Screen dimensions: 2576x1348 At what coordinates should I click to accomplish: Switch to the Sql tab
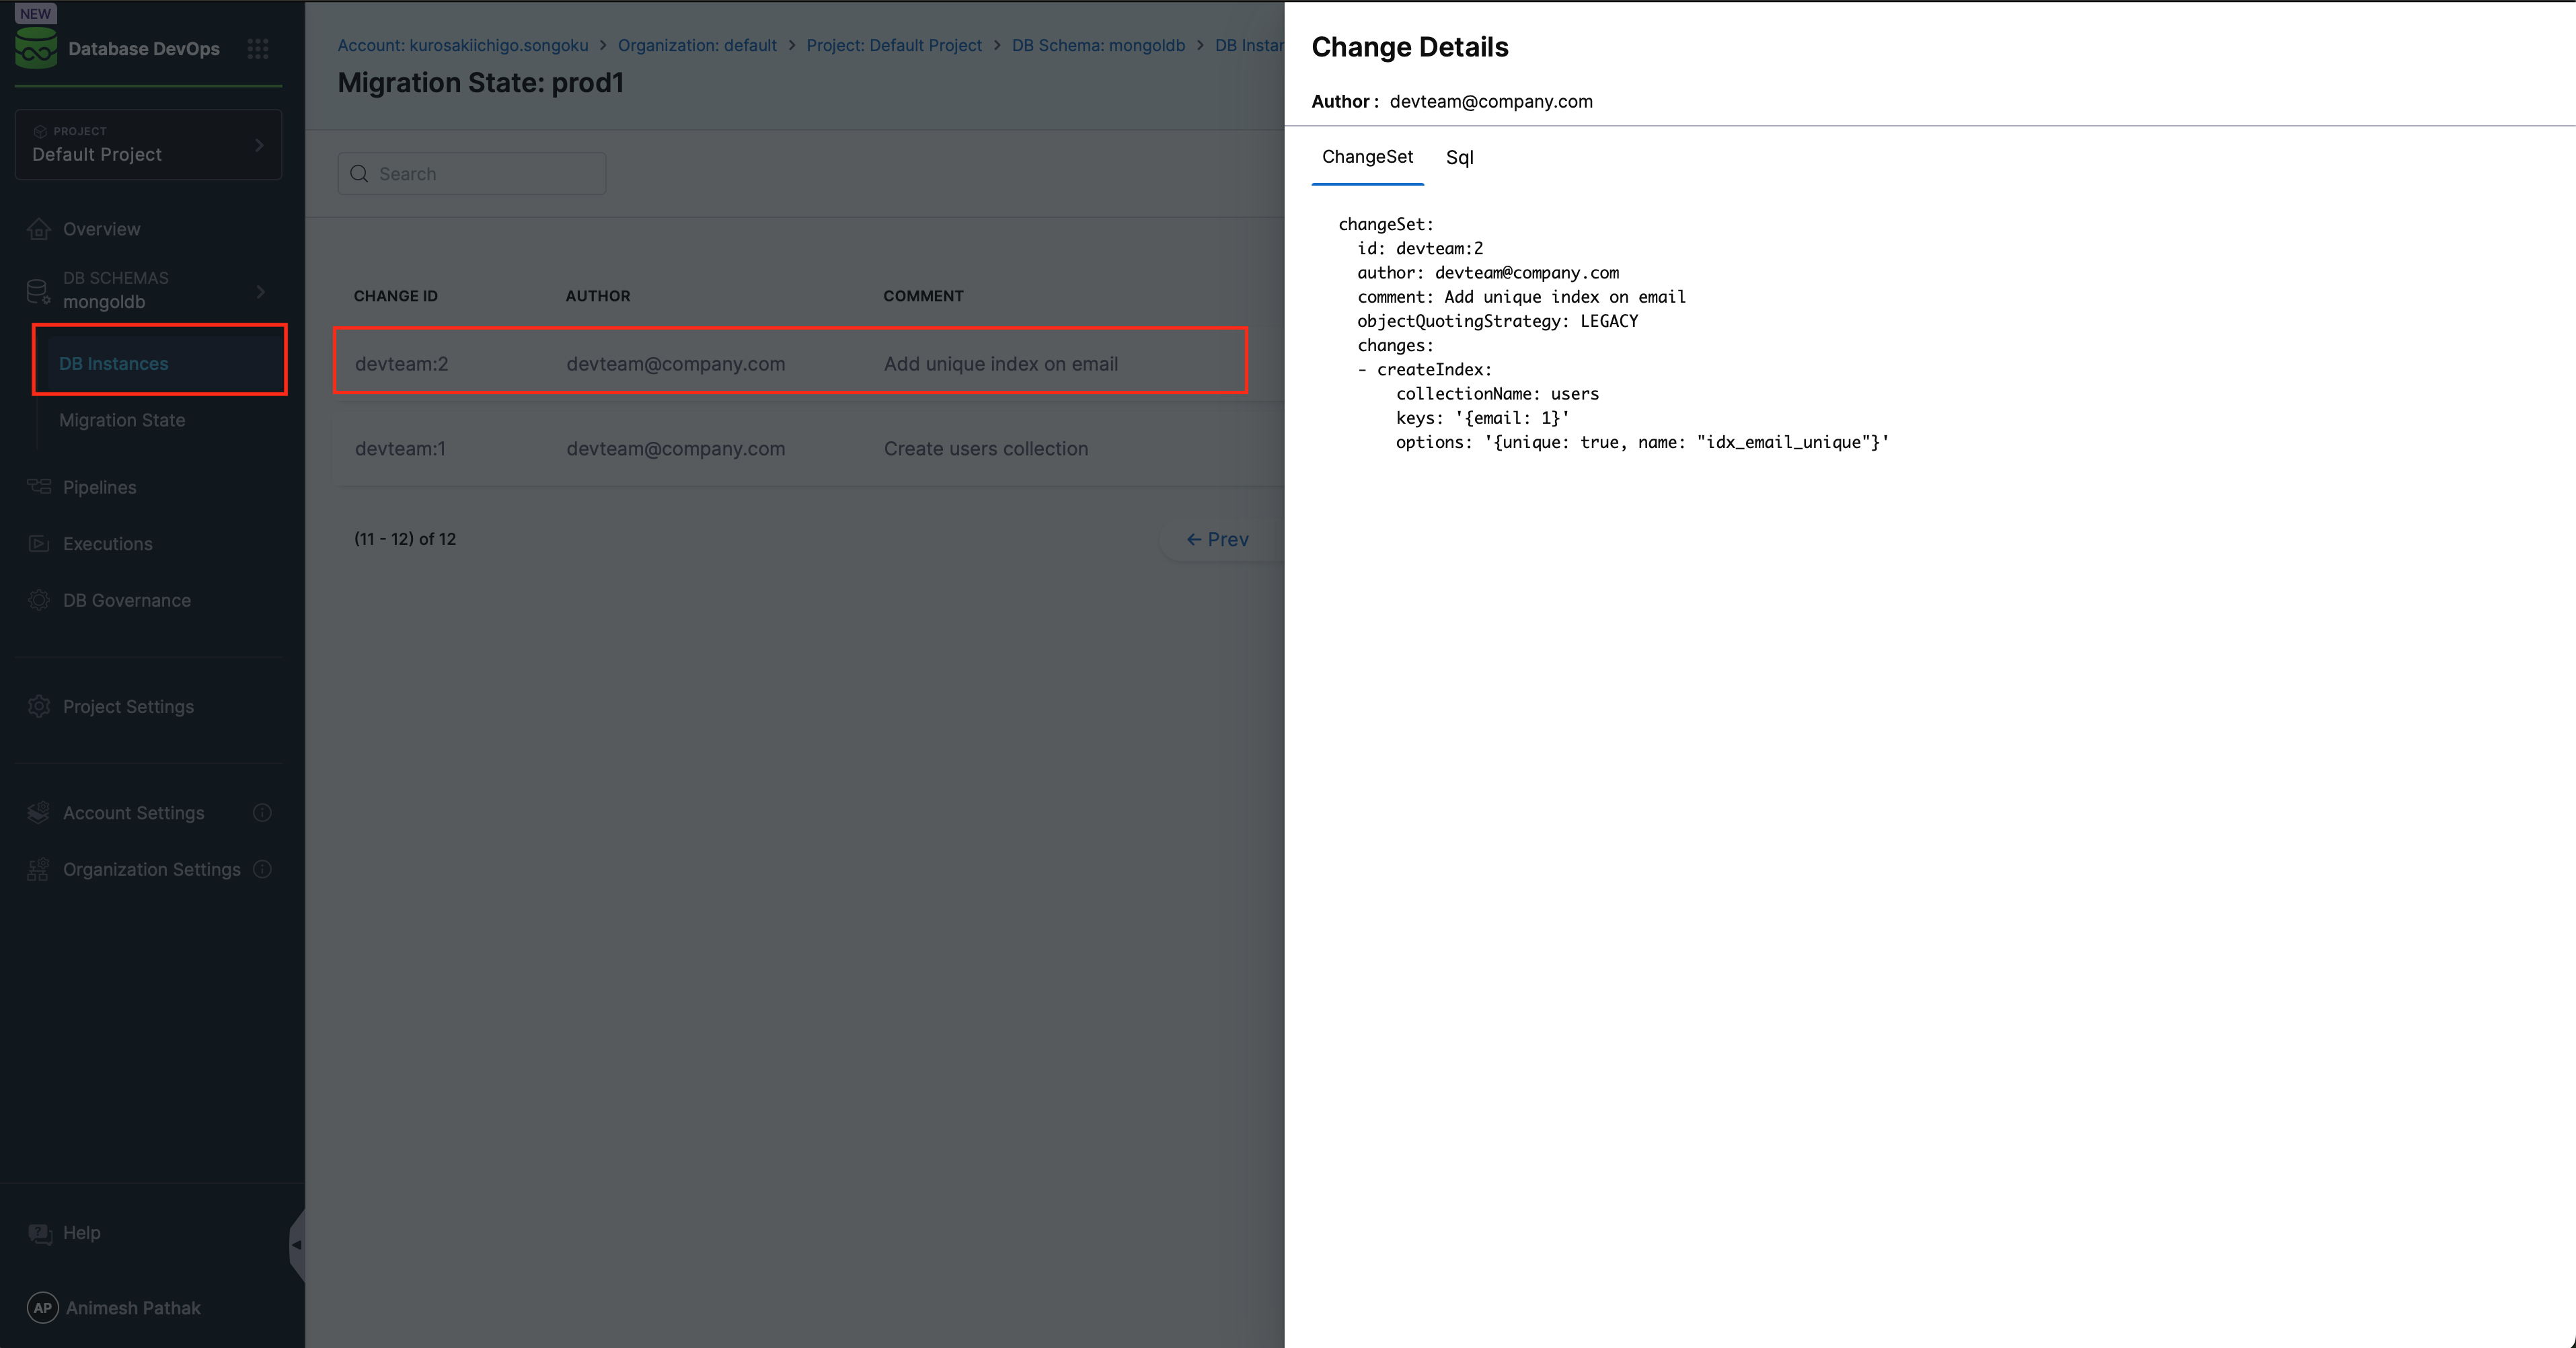tap(1459, 158)
